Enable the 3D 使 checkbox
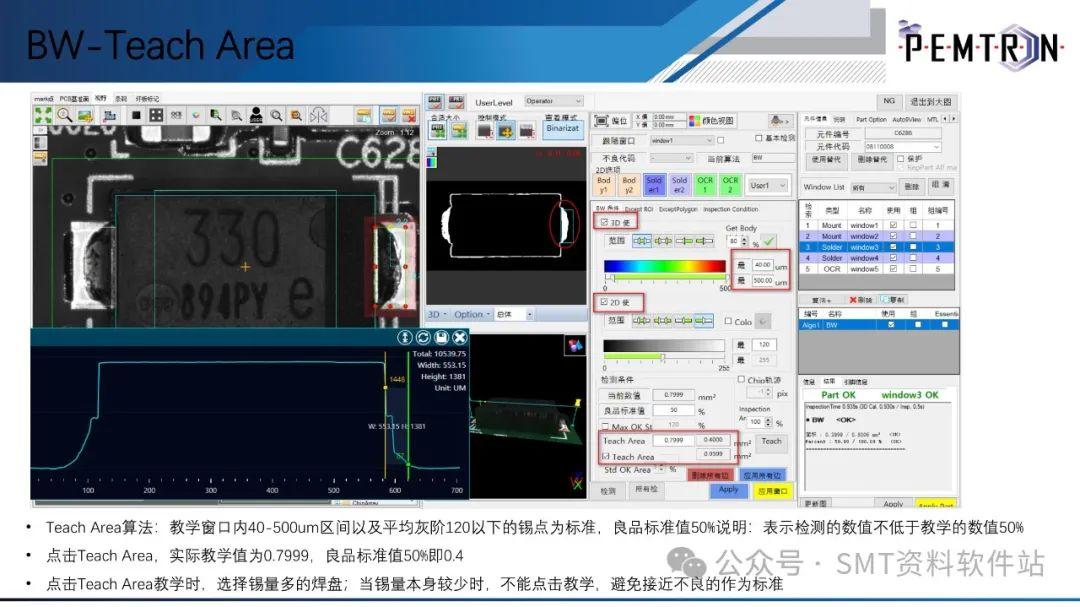The height and width of the screenshot is (607, 1080). [x=606, y=220]
